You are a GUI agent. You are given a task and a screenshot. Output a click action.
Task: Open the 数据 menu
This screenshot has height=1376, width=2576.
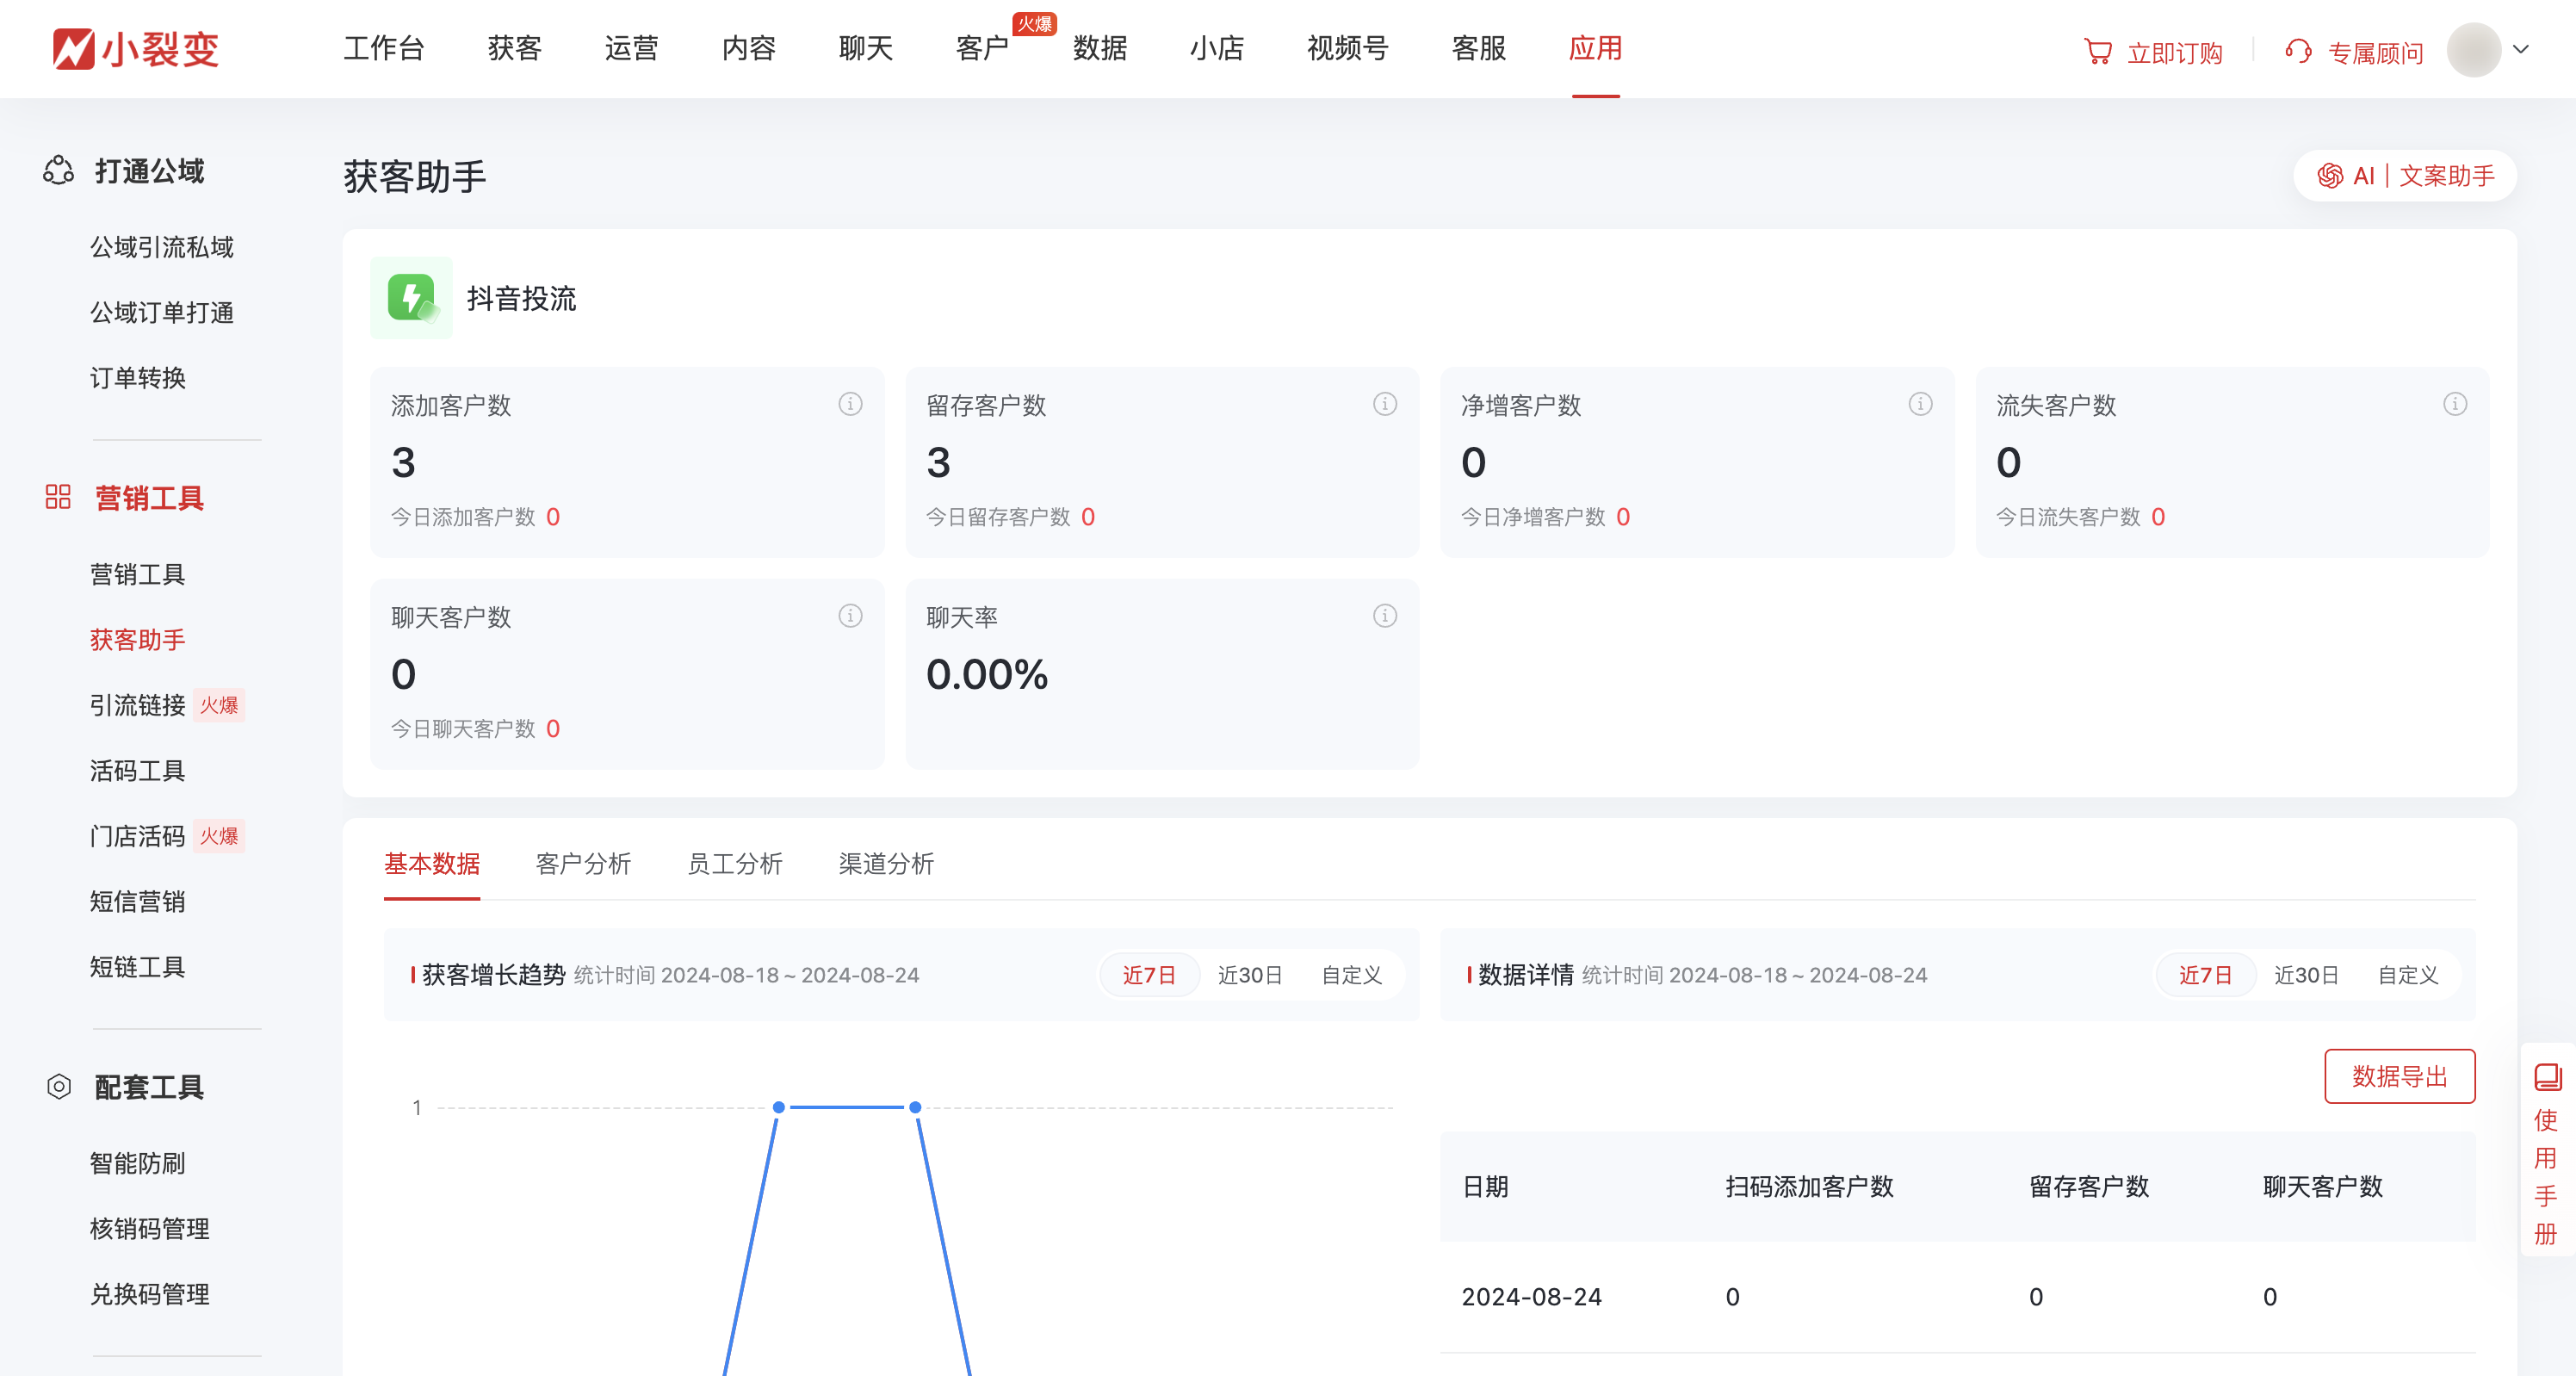click(x=1099, y=48)
